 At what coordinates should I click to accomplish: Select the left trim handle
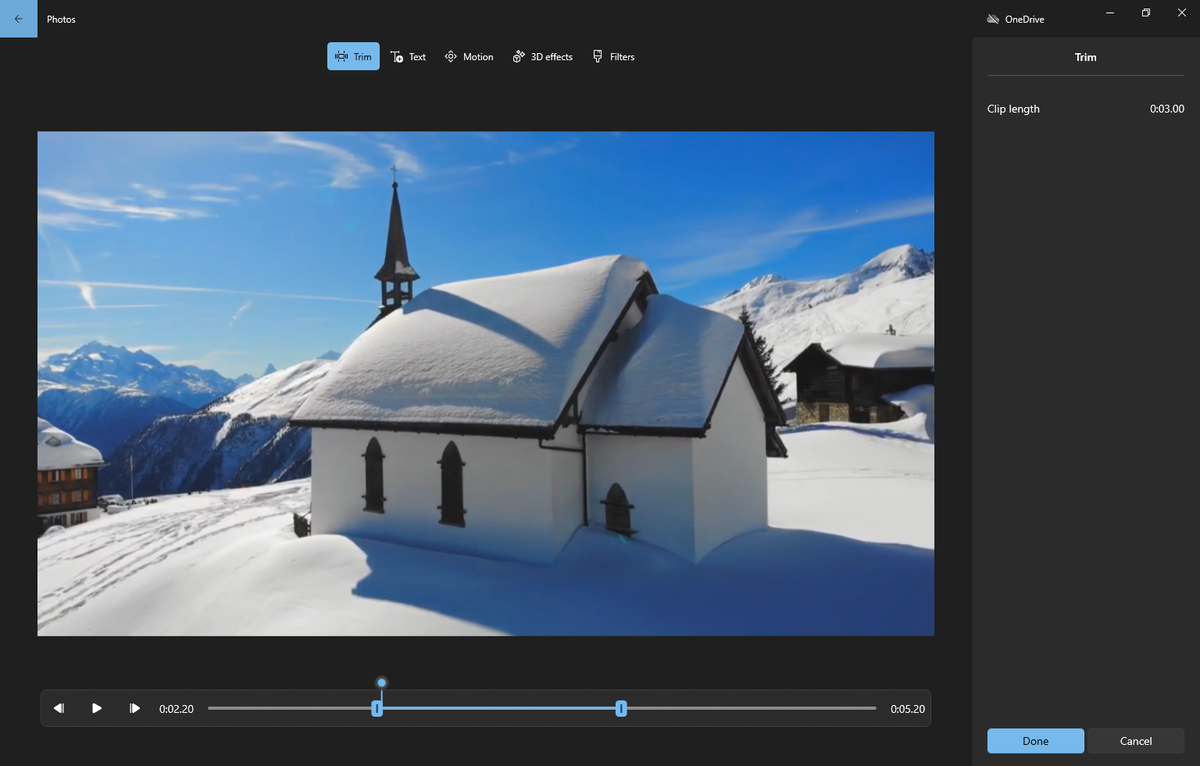click(x=377, y=707)
